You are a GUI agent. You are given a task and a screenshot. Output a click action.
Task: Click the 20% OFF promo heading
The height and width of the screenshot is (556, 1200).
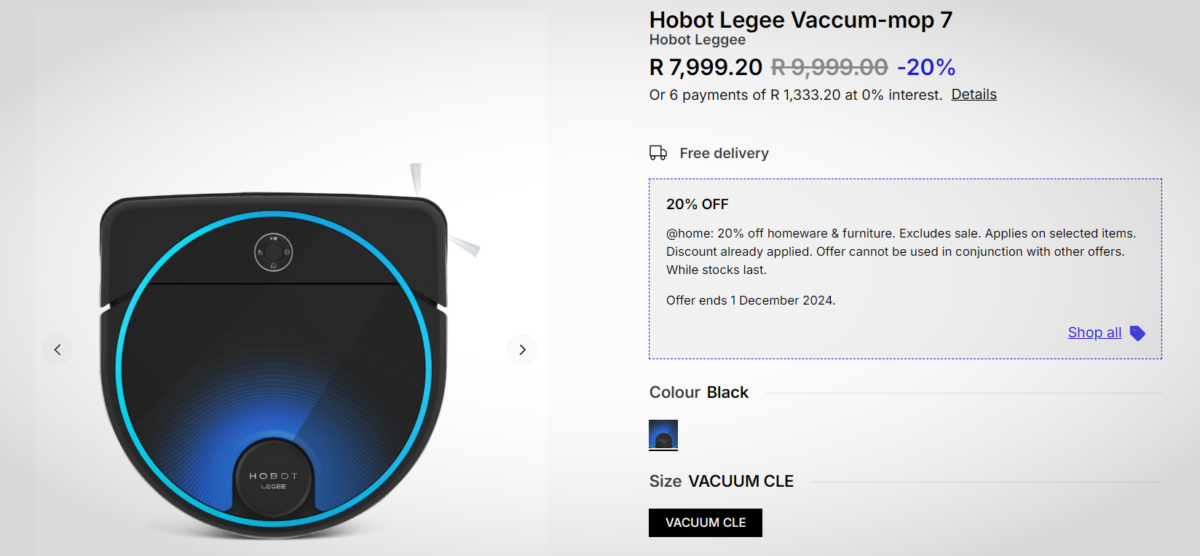697,204
